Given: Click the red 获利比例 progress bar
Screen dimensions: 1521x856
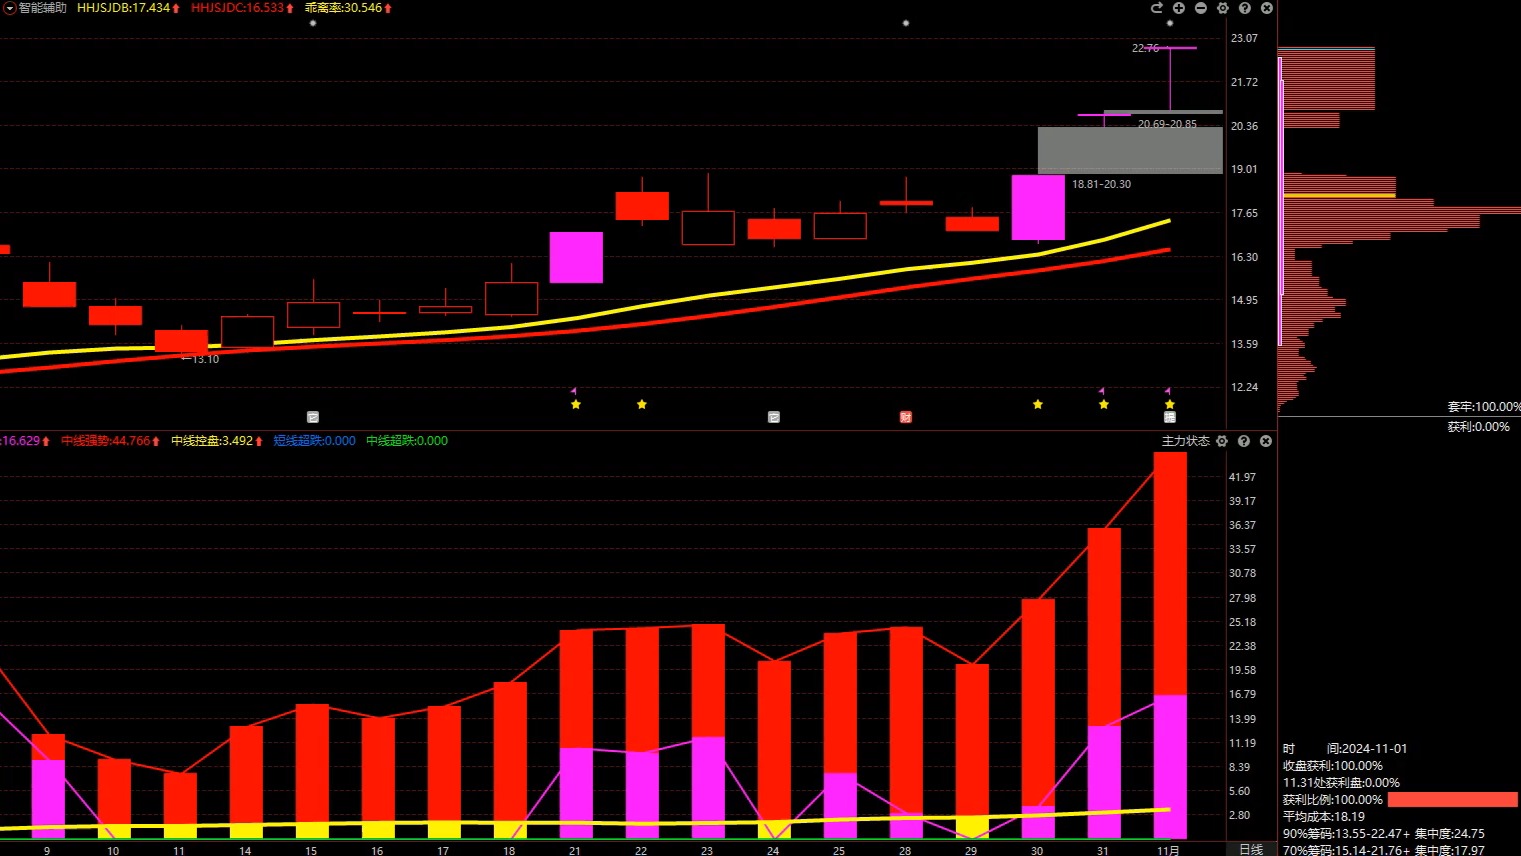Looking at the screenshot, I should pos(1452,800).
